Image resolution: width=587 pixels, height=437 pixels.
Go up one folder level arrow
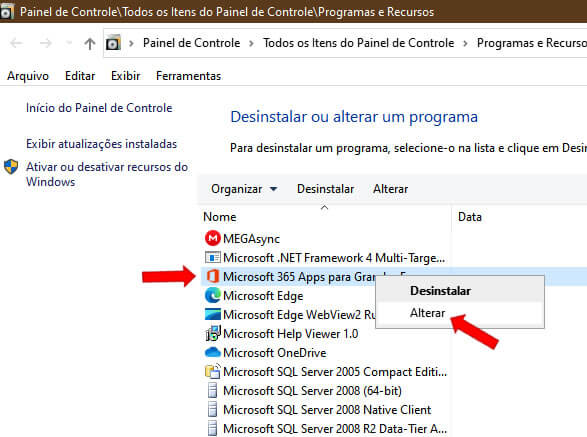point(89,43)
